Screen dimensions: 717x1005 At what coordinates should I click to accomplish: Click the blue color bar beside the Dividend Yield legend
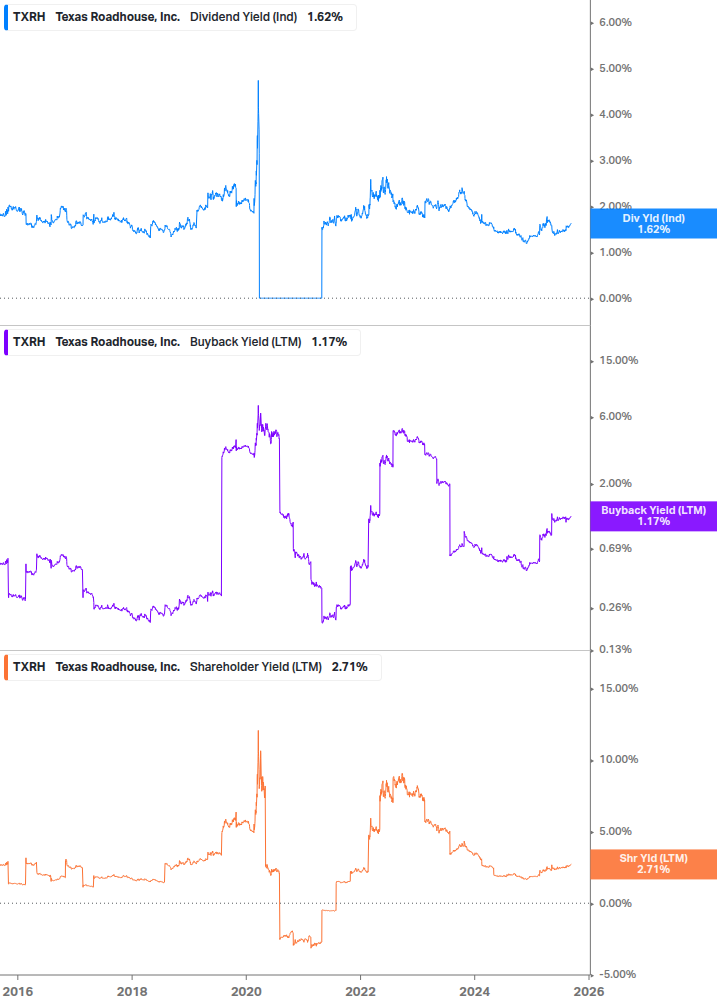[x=6, y=17]
